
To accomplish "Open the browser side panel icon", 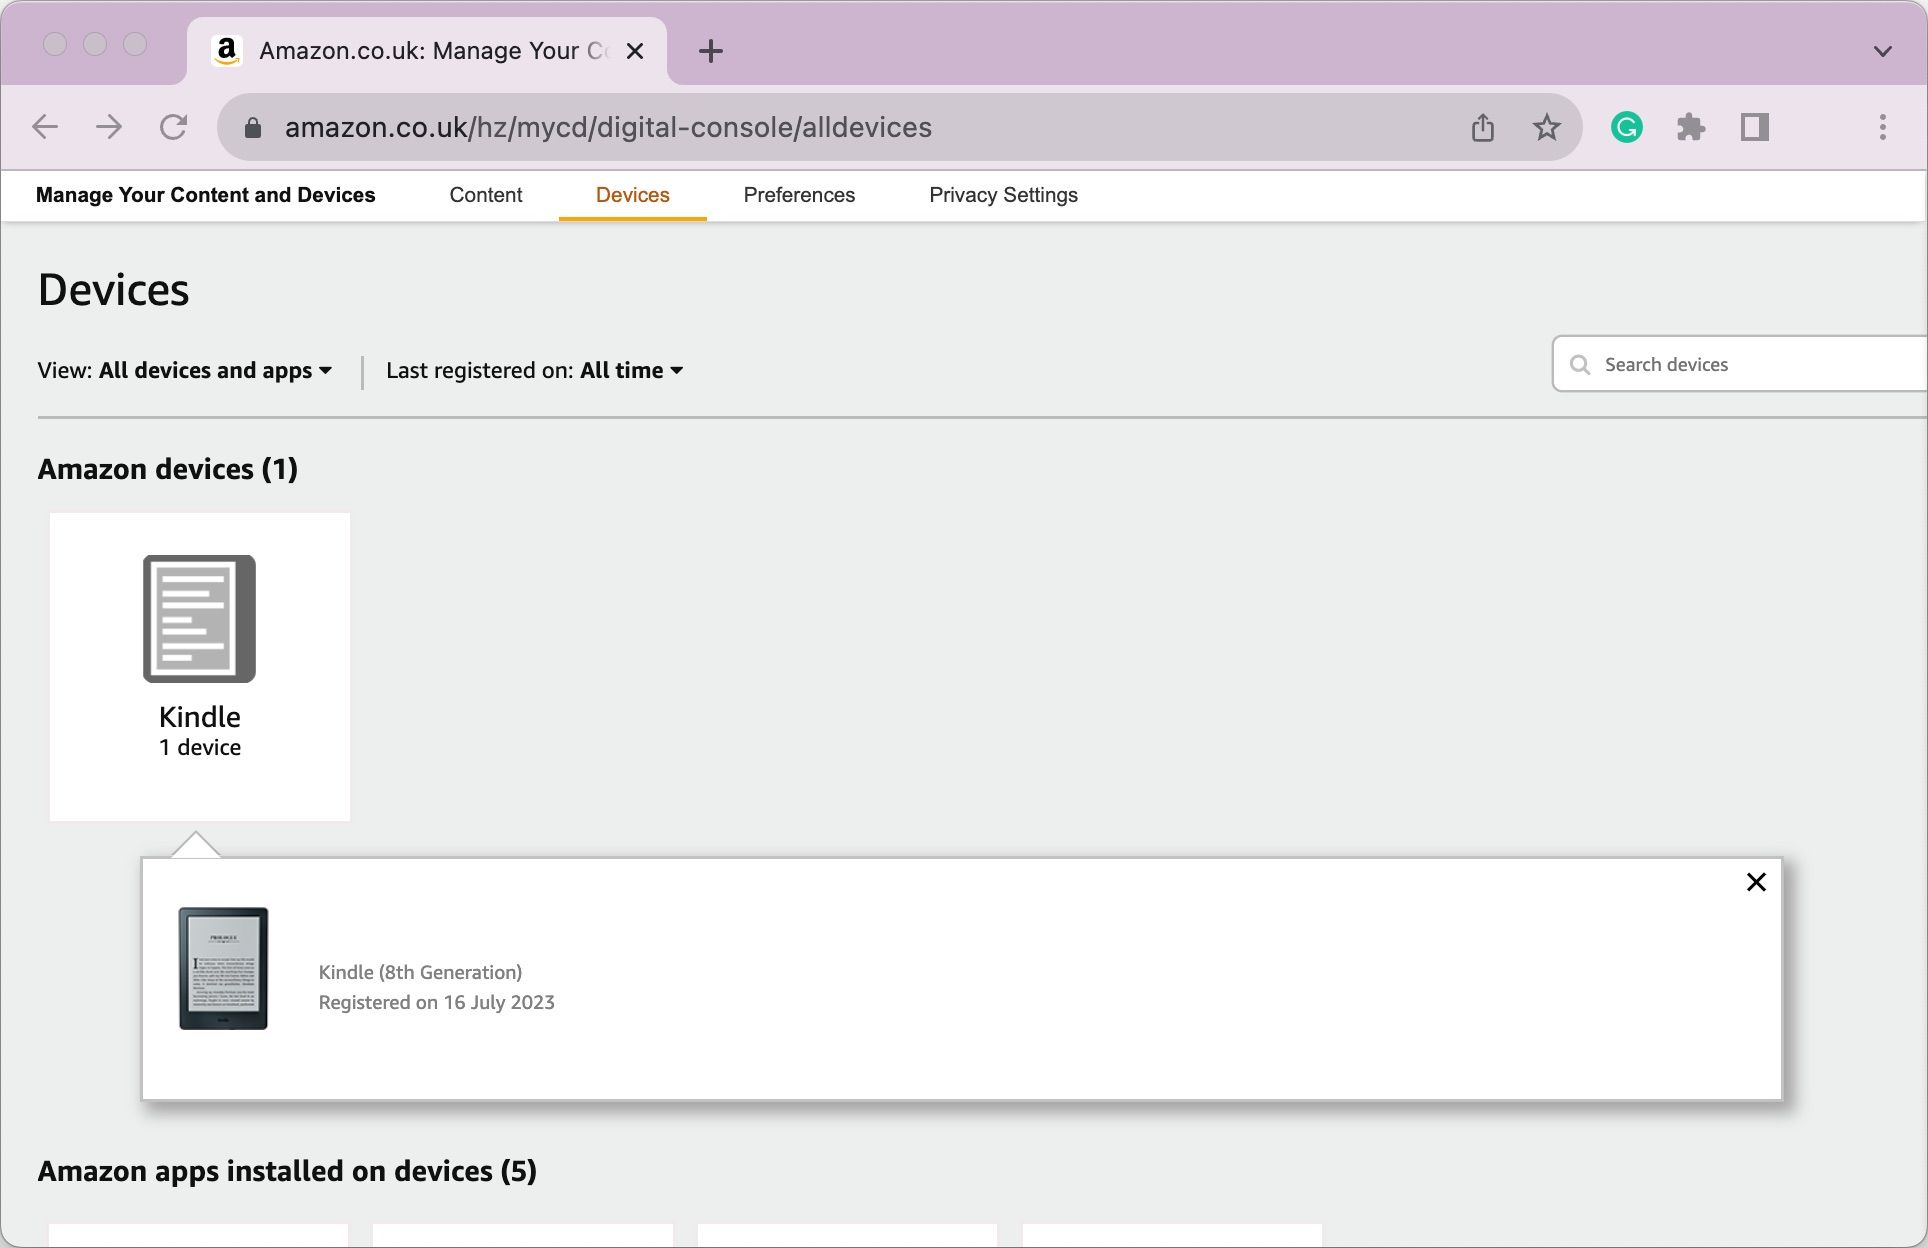I will pyautogui.click(x=1756, y=127).
